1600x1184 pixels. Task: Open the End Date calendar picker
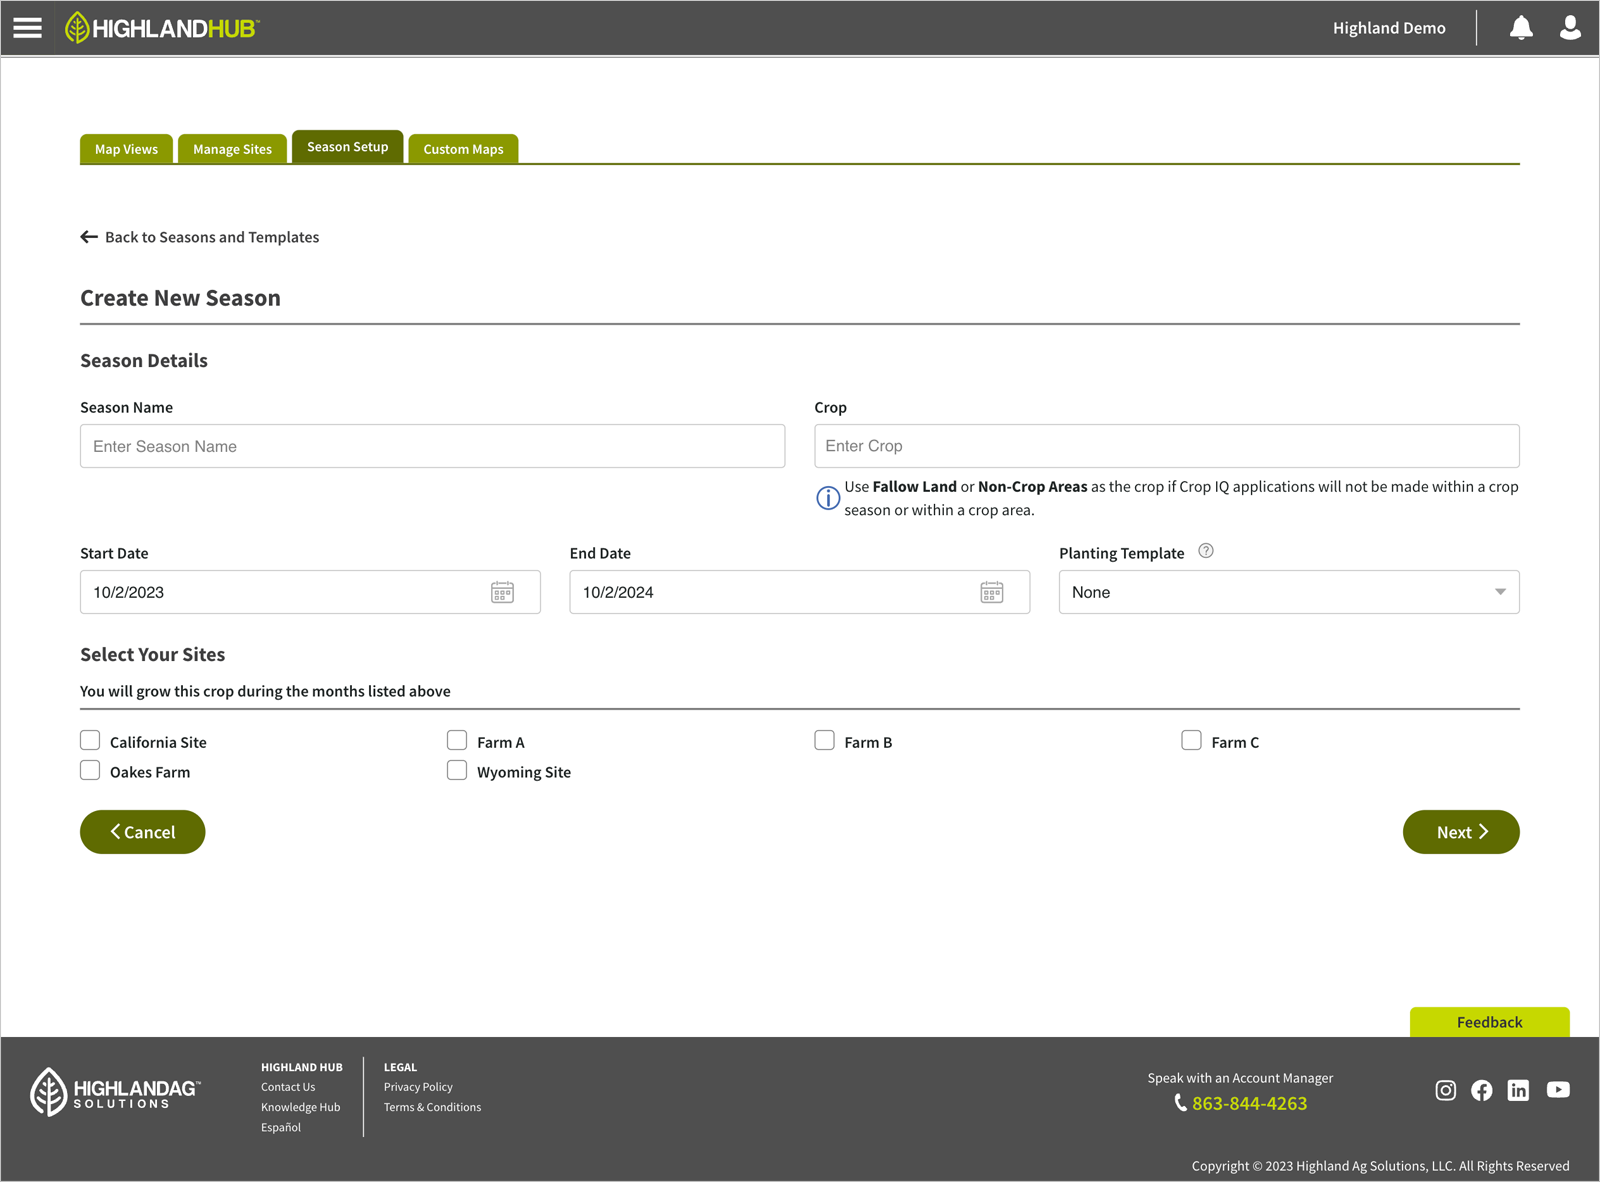coord(991,593)
